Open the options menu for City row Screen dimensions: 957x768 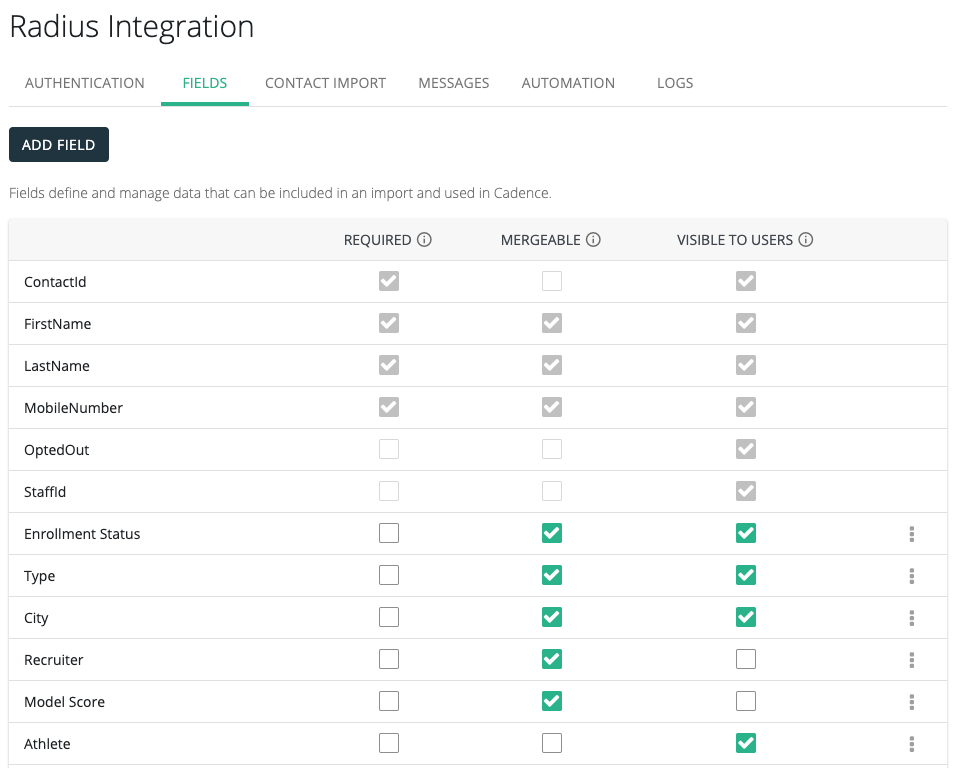click(x=912, y=618)
